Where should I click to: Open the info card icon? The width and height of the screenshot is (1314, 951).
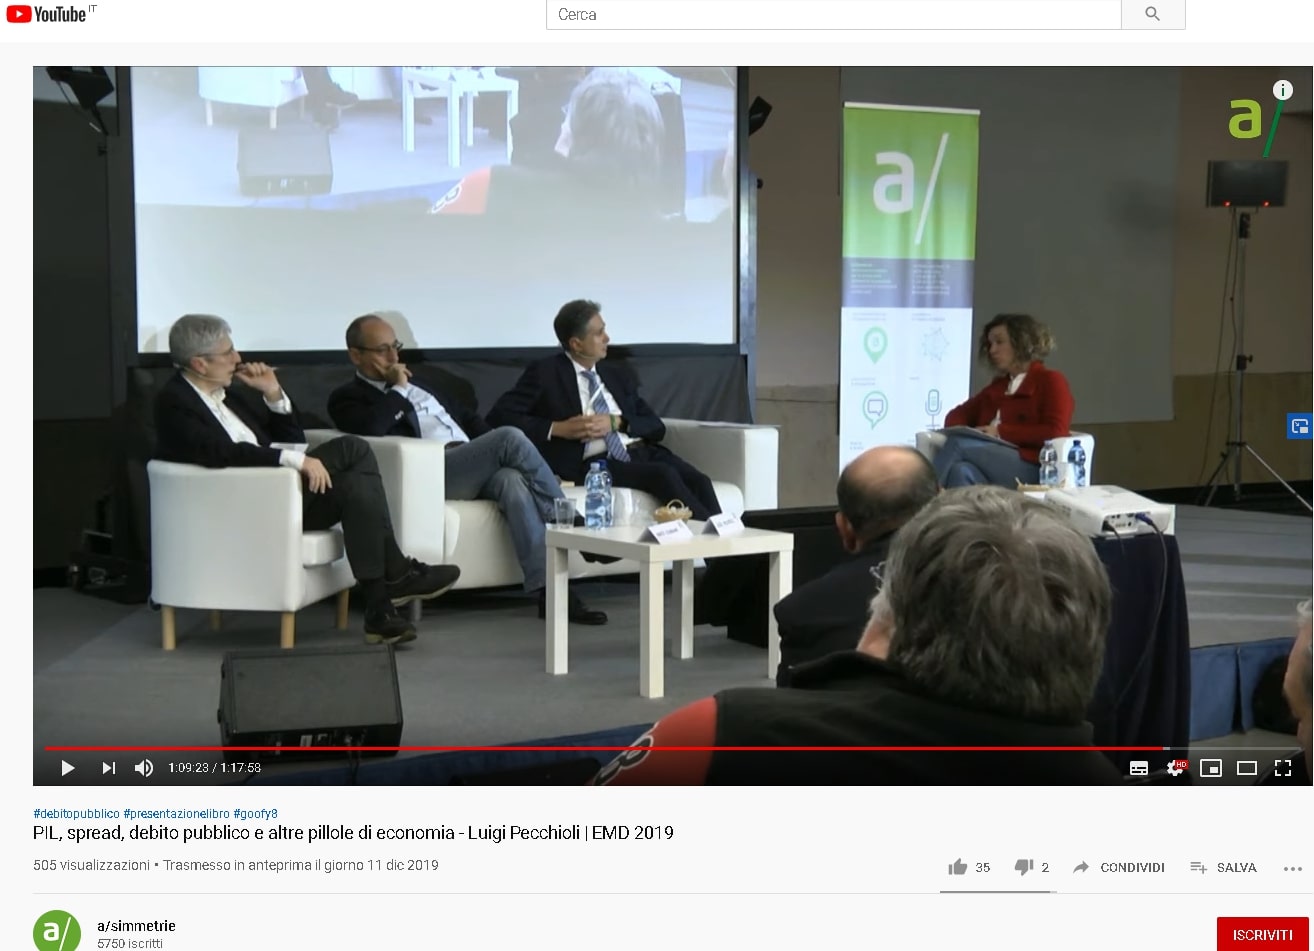pos(1282,90)
